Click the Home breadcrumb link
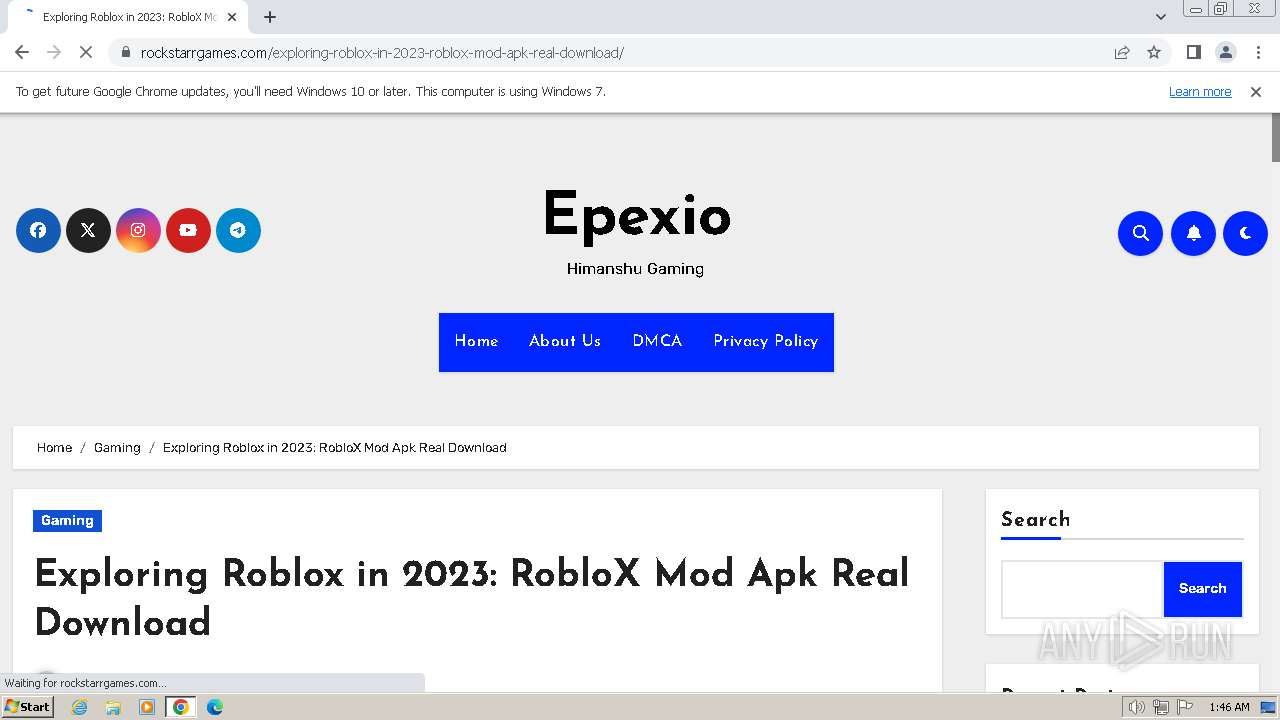This screenshot has width=1280, height=720. pos(54,448)
